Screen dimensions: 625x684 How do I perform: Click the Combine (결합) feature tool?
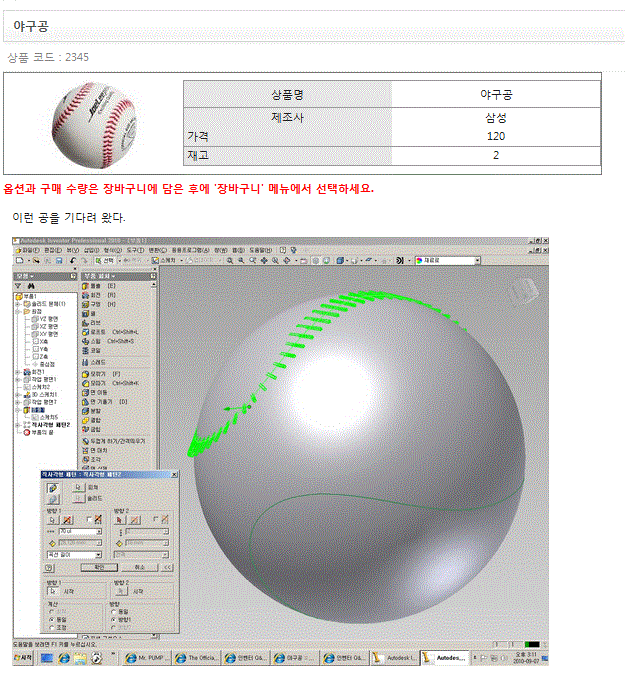(x=91, y=420)
